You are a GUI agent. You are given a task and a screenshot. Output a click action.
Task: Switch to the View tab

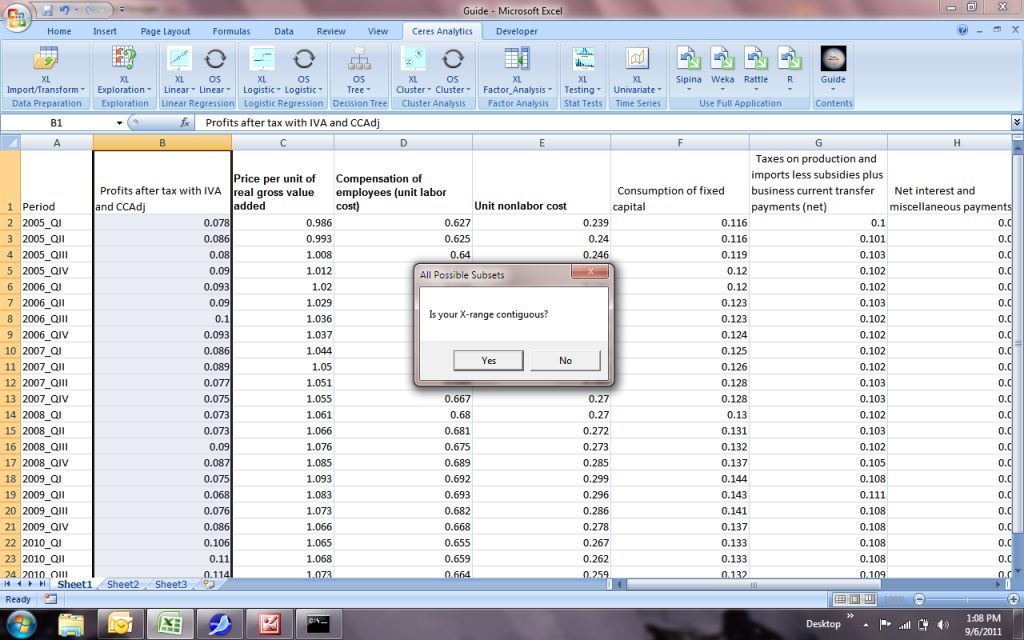[x=377, y=31]
